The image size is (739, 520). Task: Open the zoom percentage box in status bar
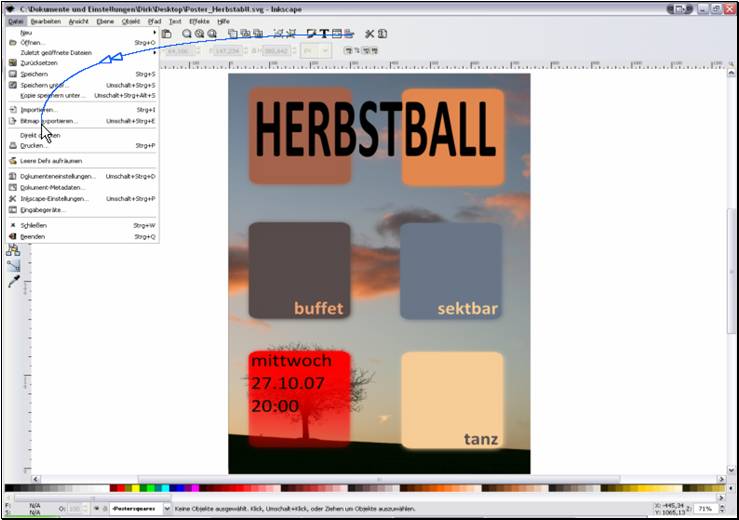coord(702,509)
